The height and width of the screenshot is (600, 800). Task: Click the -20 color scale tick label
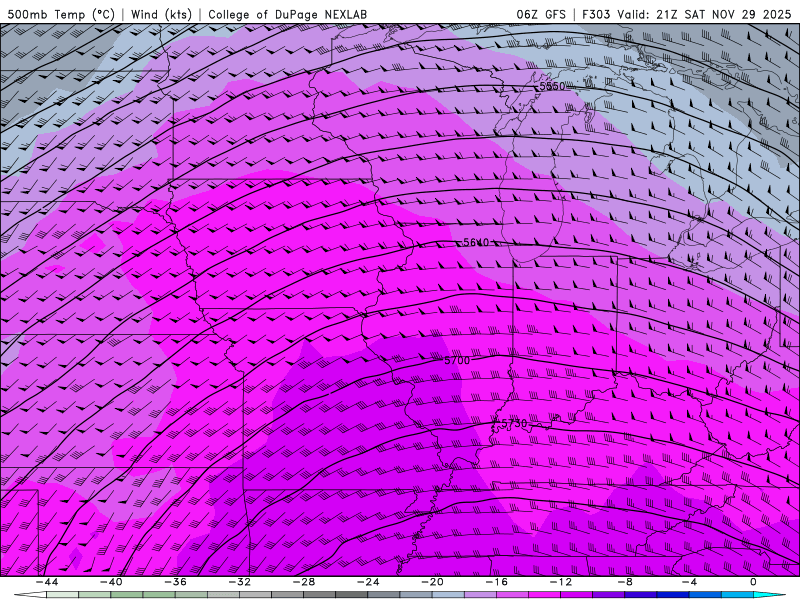tap(432, 582)
